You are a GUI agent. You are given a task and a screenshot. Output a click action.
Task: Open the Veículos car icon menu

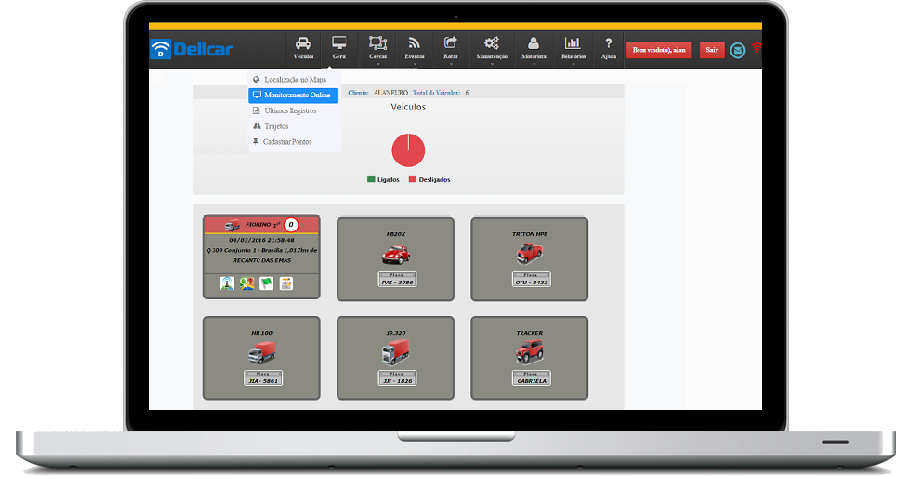(x=303, y=47)
